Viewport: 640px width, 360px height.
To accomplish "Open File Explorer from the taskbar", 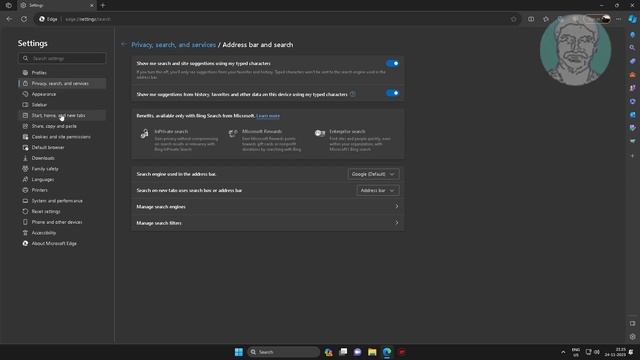I will click(372, 352).
